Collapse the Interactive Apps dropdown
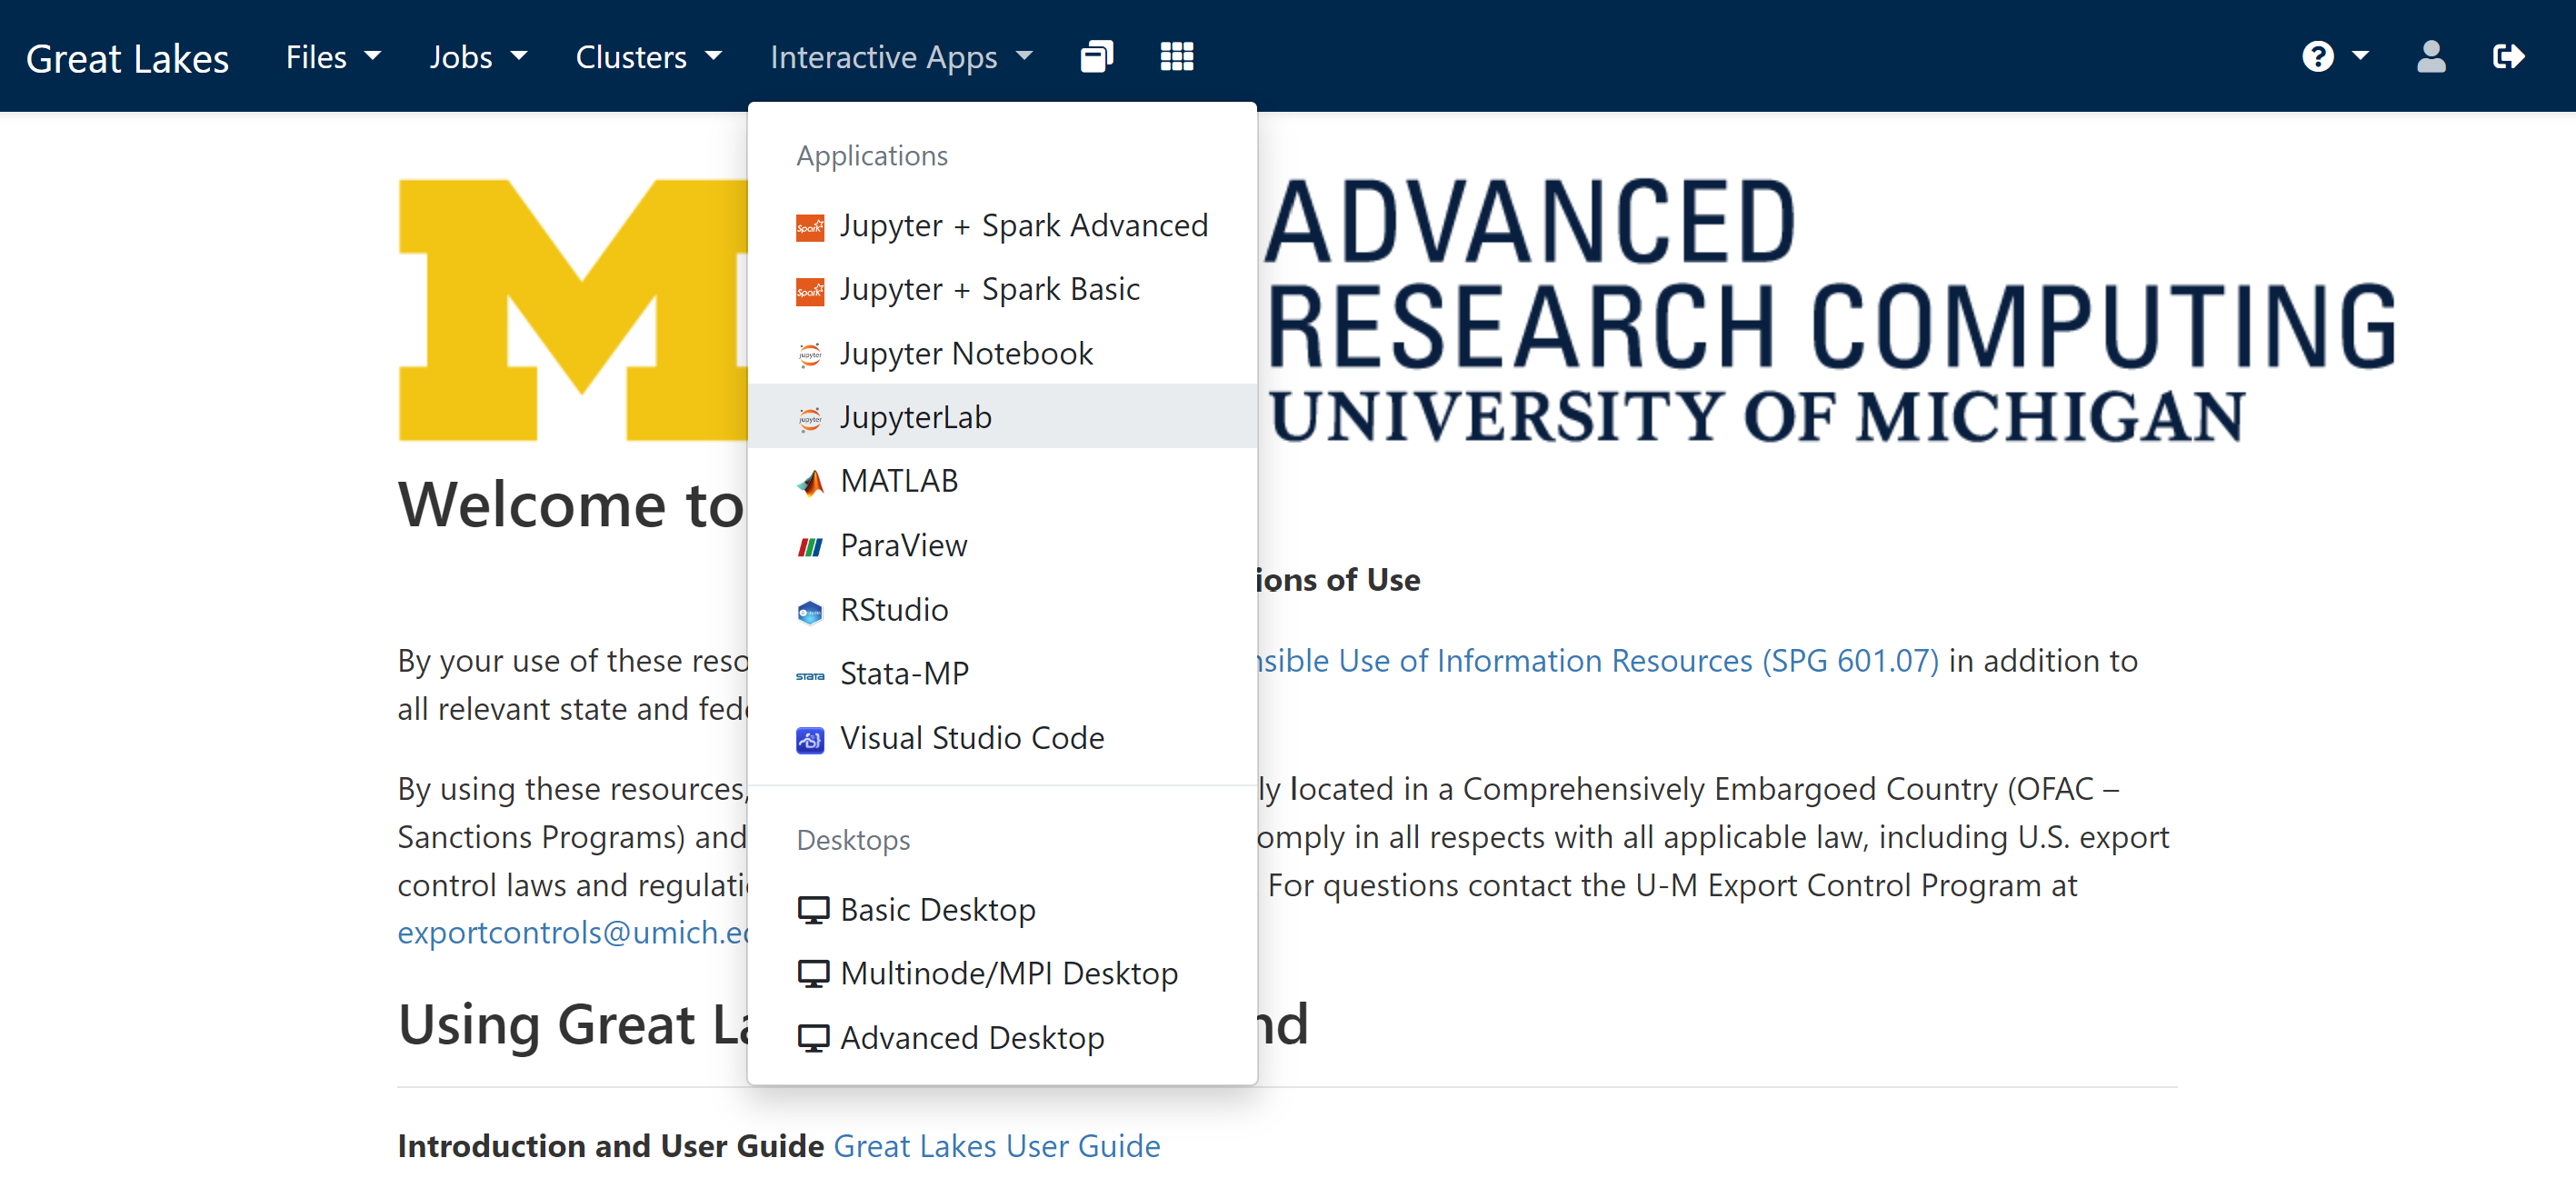Screen dimensions: 2576x1178 [x=900, y=57]
